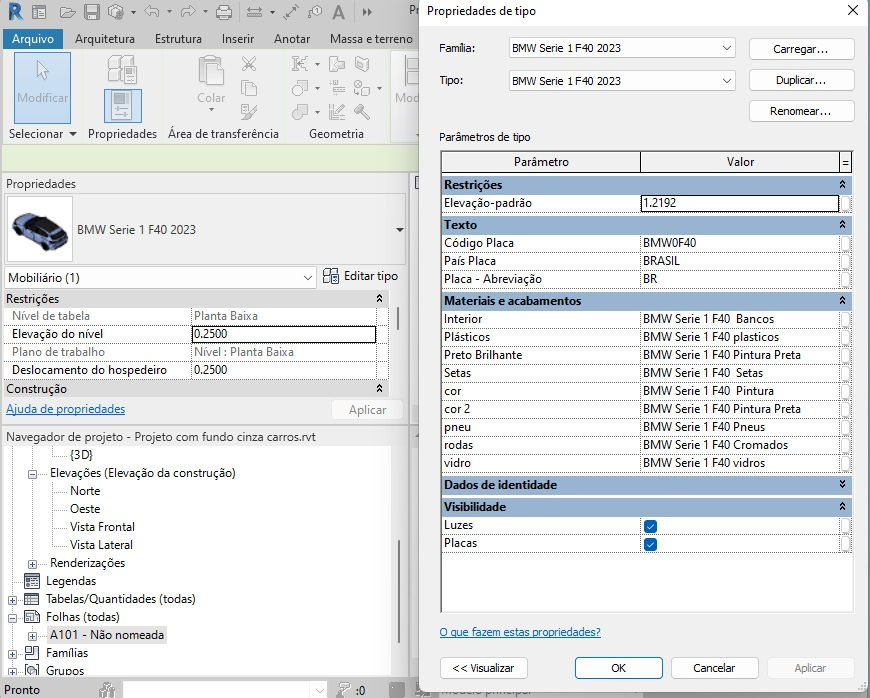
Task: Click the Duplicar... button
Action: click(x=801, y=80)
